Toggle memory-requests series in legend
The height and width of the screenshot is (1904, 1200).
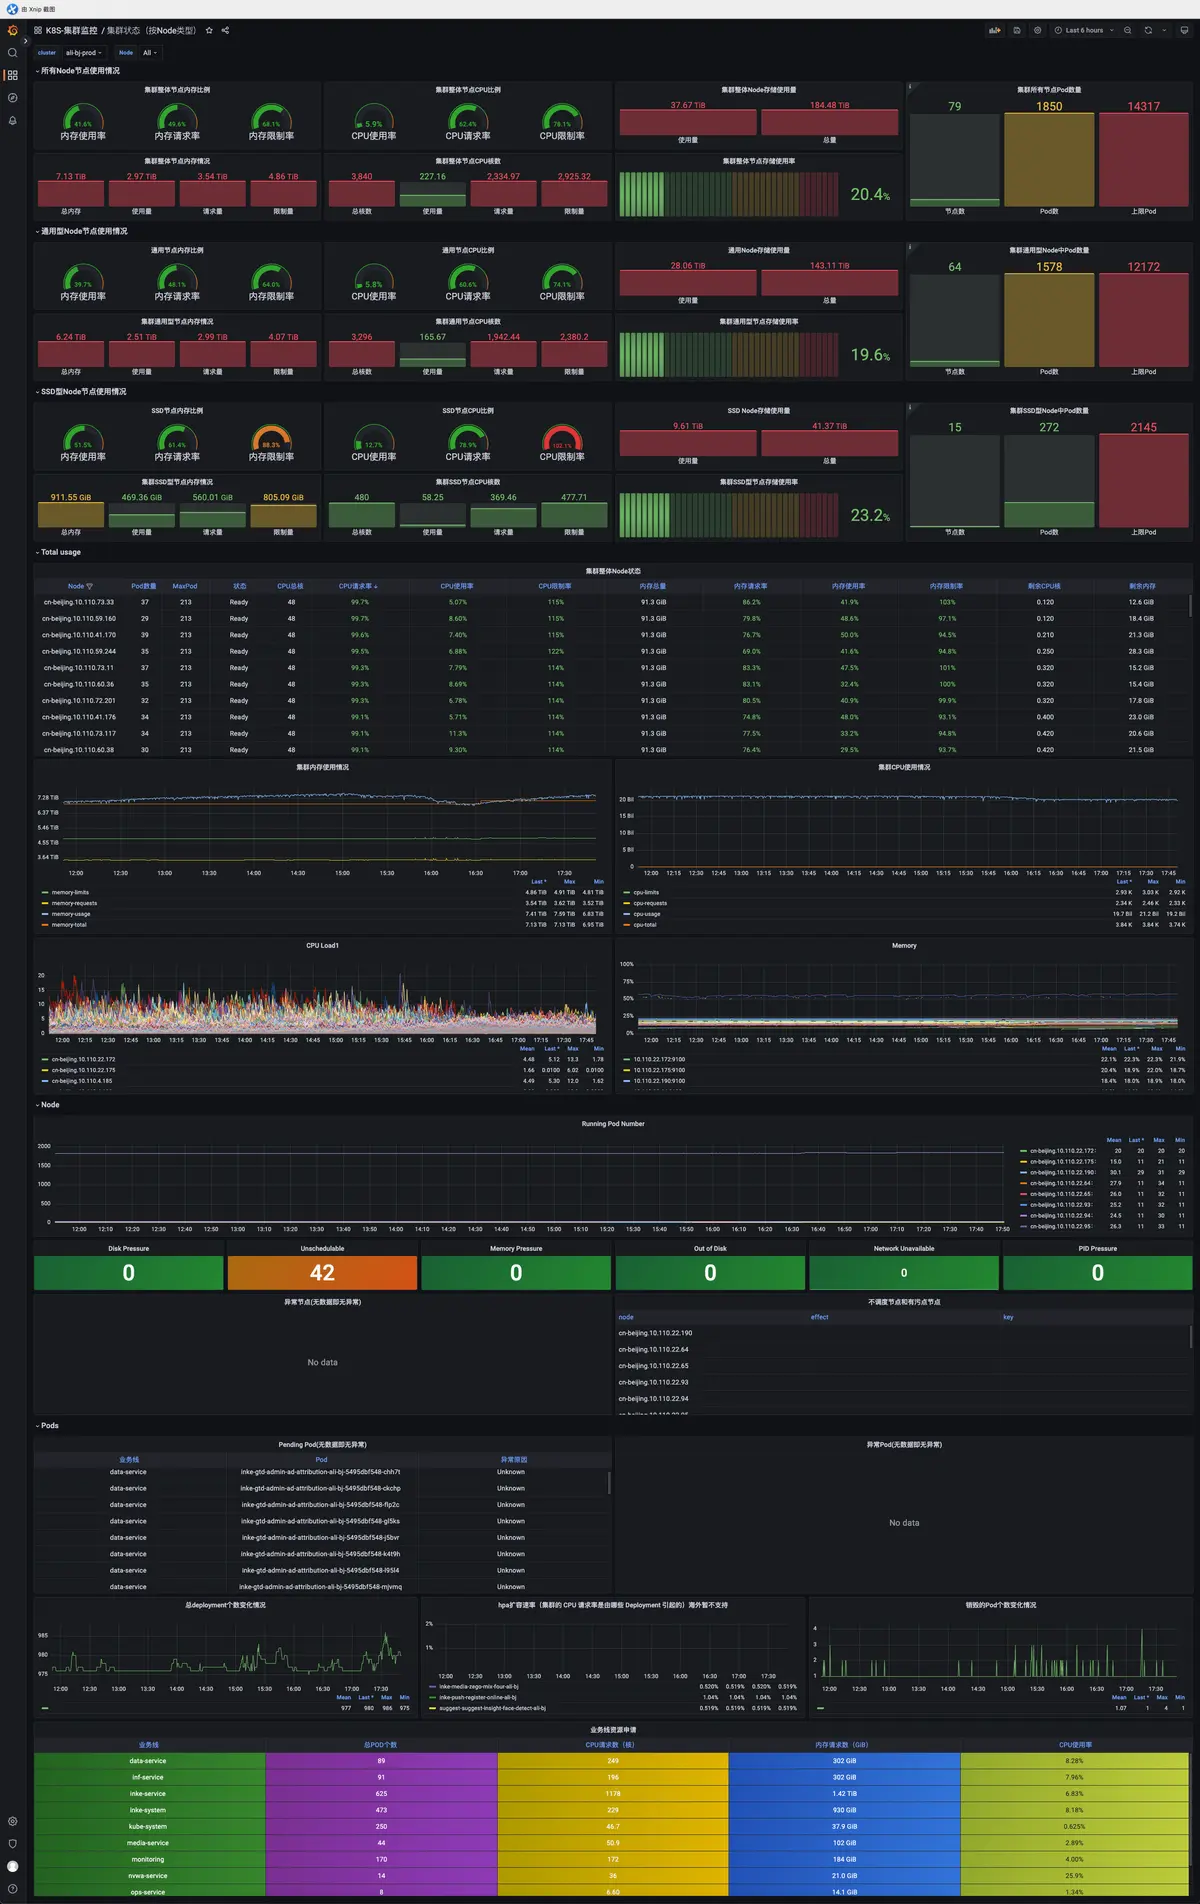pyautogui.click(x=74, y=903)
